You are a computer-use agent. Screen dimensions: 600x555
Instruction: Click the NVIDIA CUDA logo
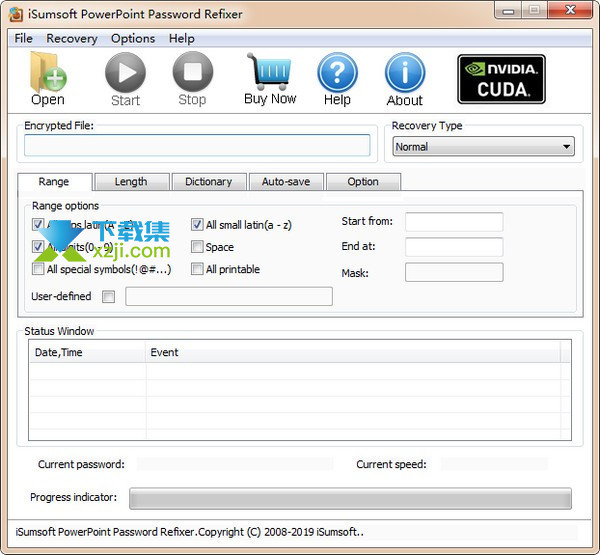[x=501, y=79]
